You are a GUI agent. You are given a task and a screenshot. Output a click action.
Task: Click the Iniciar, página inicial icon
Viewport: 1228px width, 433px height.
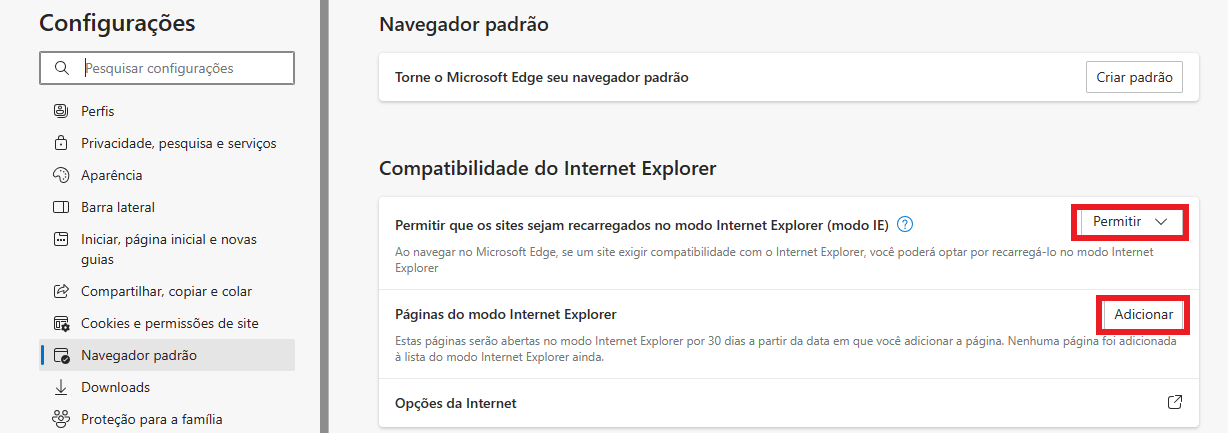pyautogui.click(x=61, y=240)
